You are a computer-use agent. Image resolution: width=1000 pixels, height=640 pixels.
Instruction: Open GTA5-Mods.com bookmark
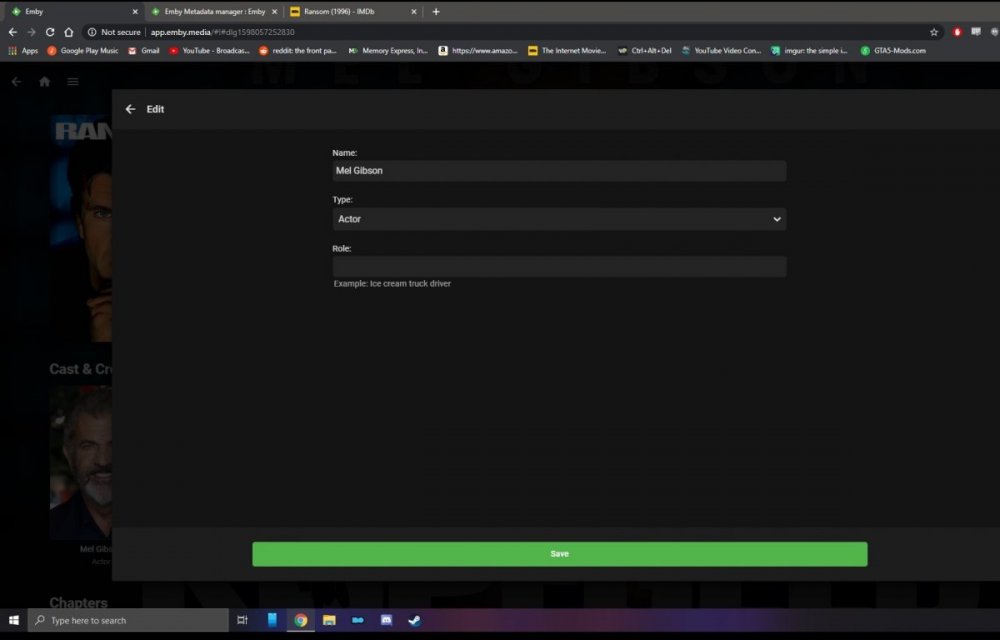(x=893, y=50)
